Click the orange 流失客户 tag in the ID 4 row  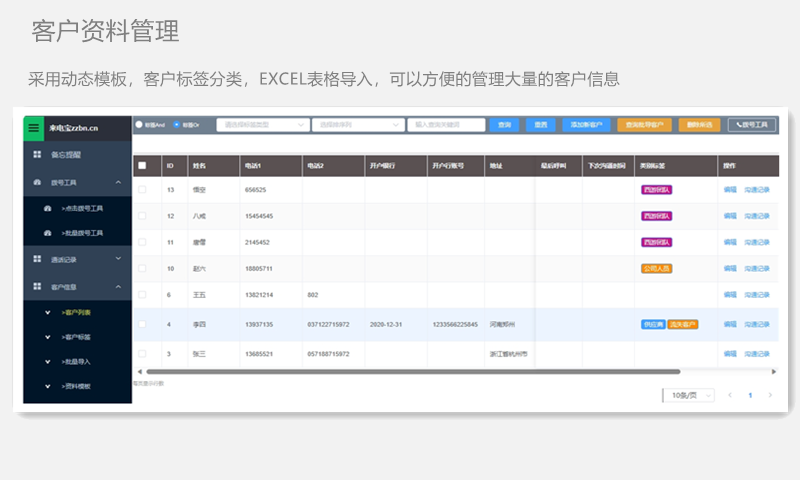tap(683, 324)
